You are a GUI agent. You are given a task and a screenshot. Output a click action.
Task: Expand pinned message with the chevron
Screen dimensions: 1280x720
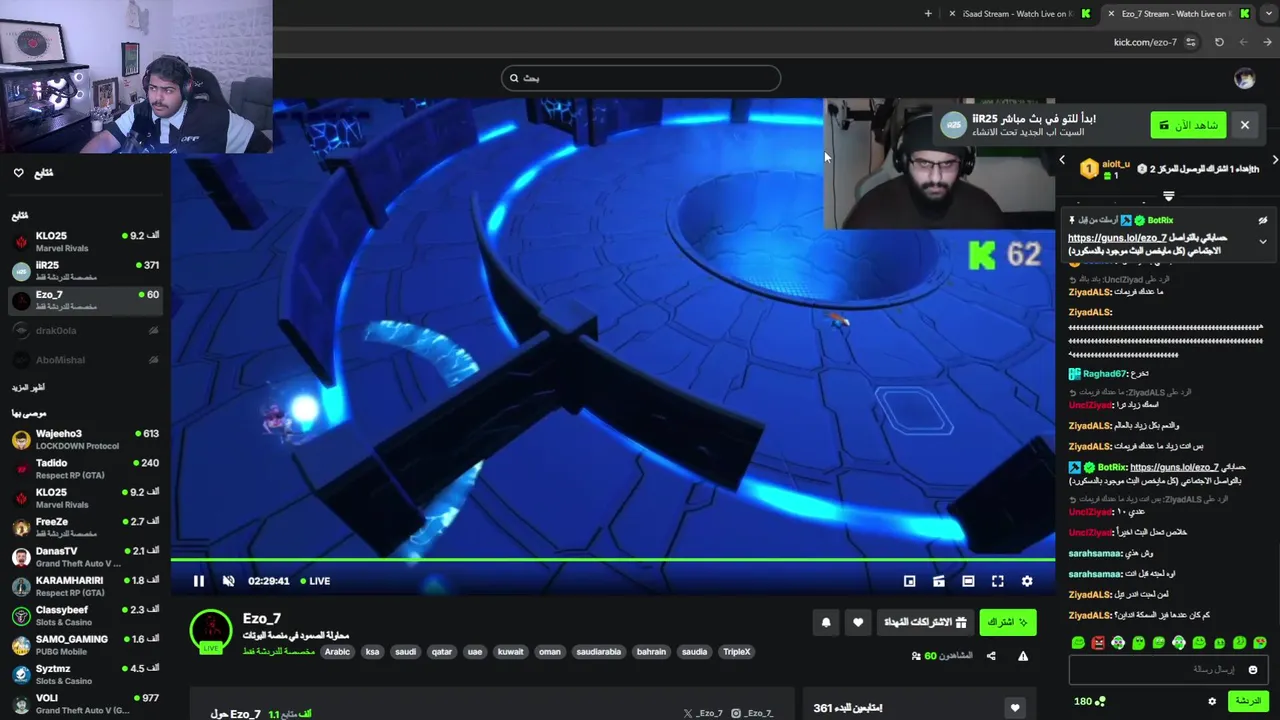1262,241
